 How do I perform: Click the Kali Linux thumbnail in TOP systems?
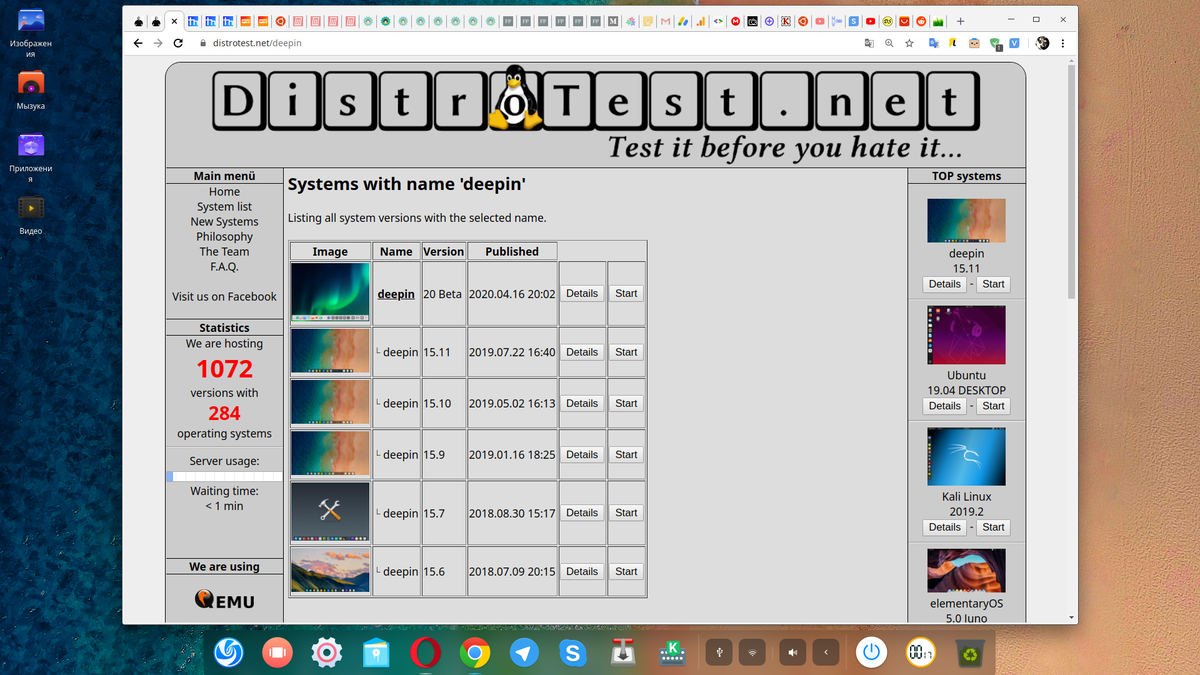966,457
